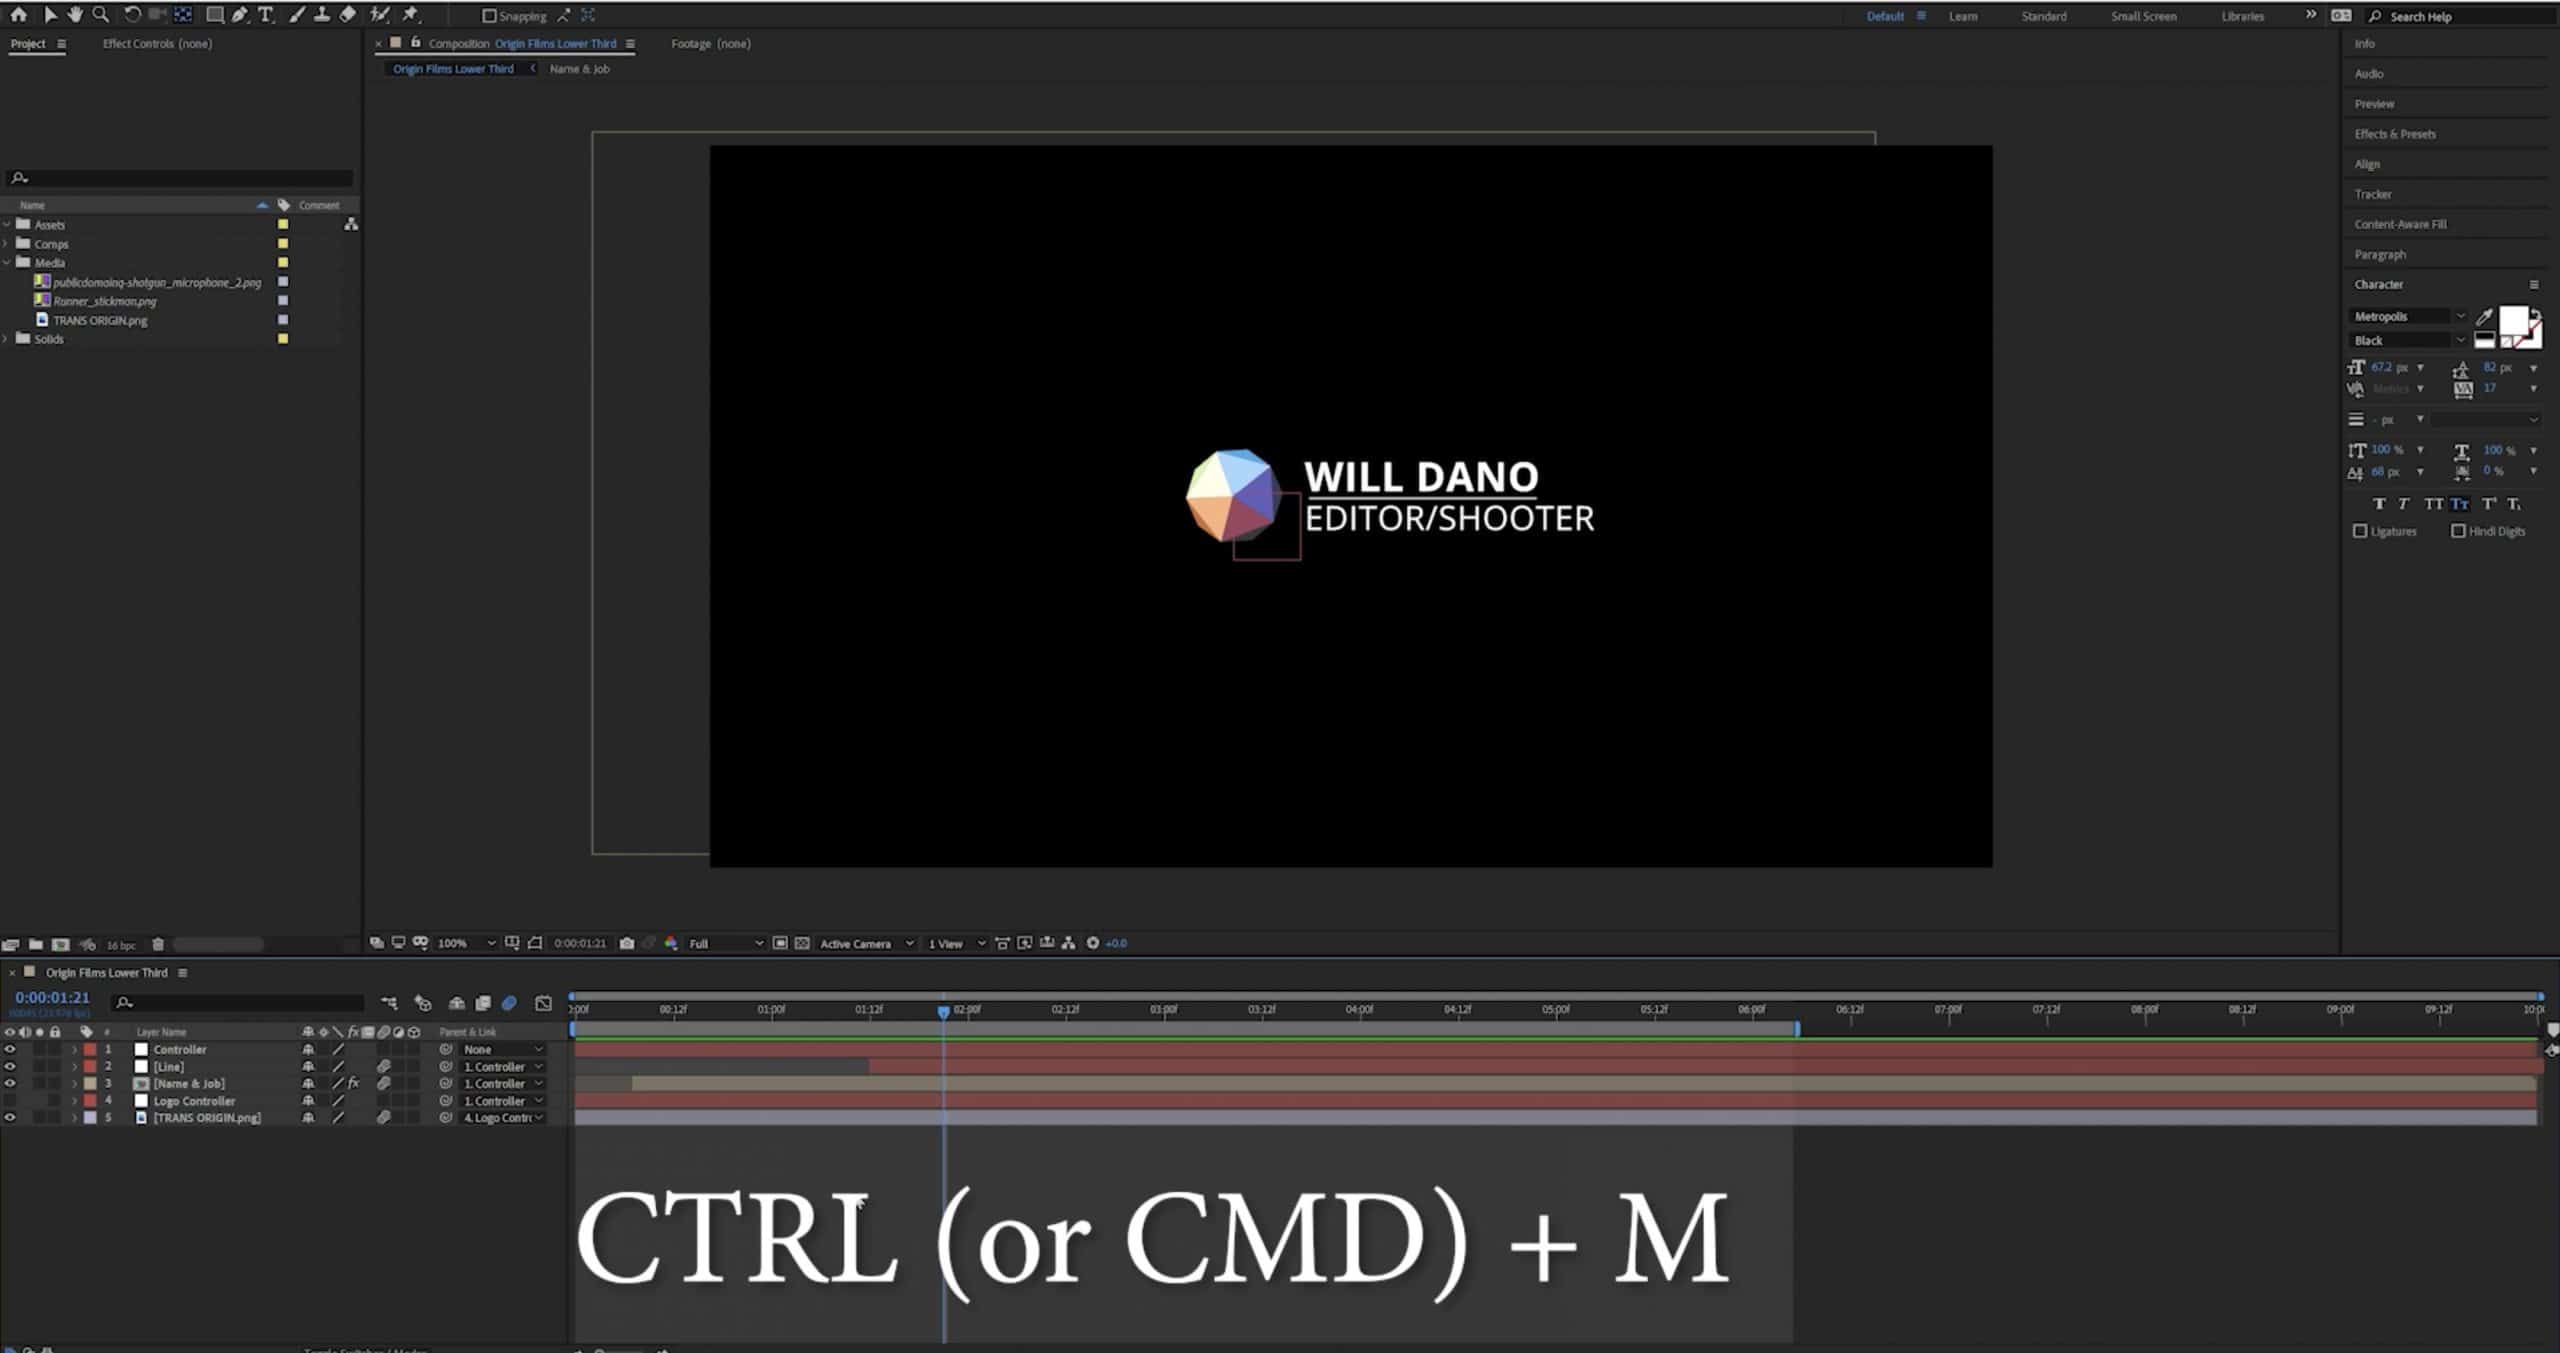2560x1353 pixels.
Task: Select the Clone Stamp tool
Action: tap(322, 15)
